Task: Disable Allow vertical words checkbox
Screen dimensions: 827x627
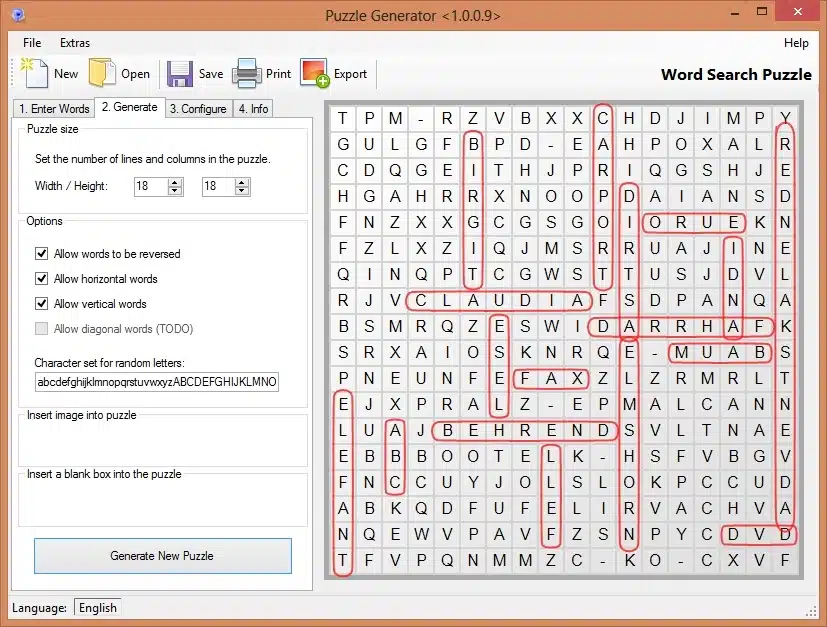Action: [x=42, y=304]
